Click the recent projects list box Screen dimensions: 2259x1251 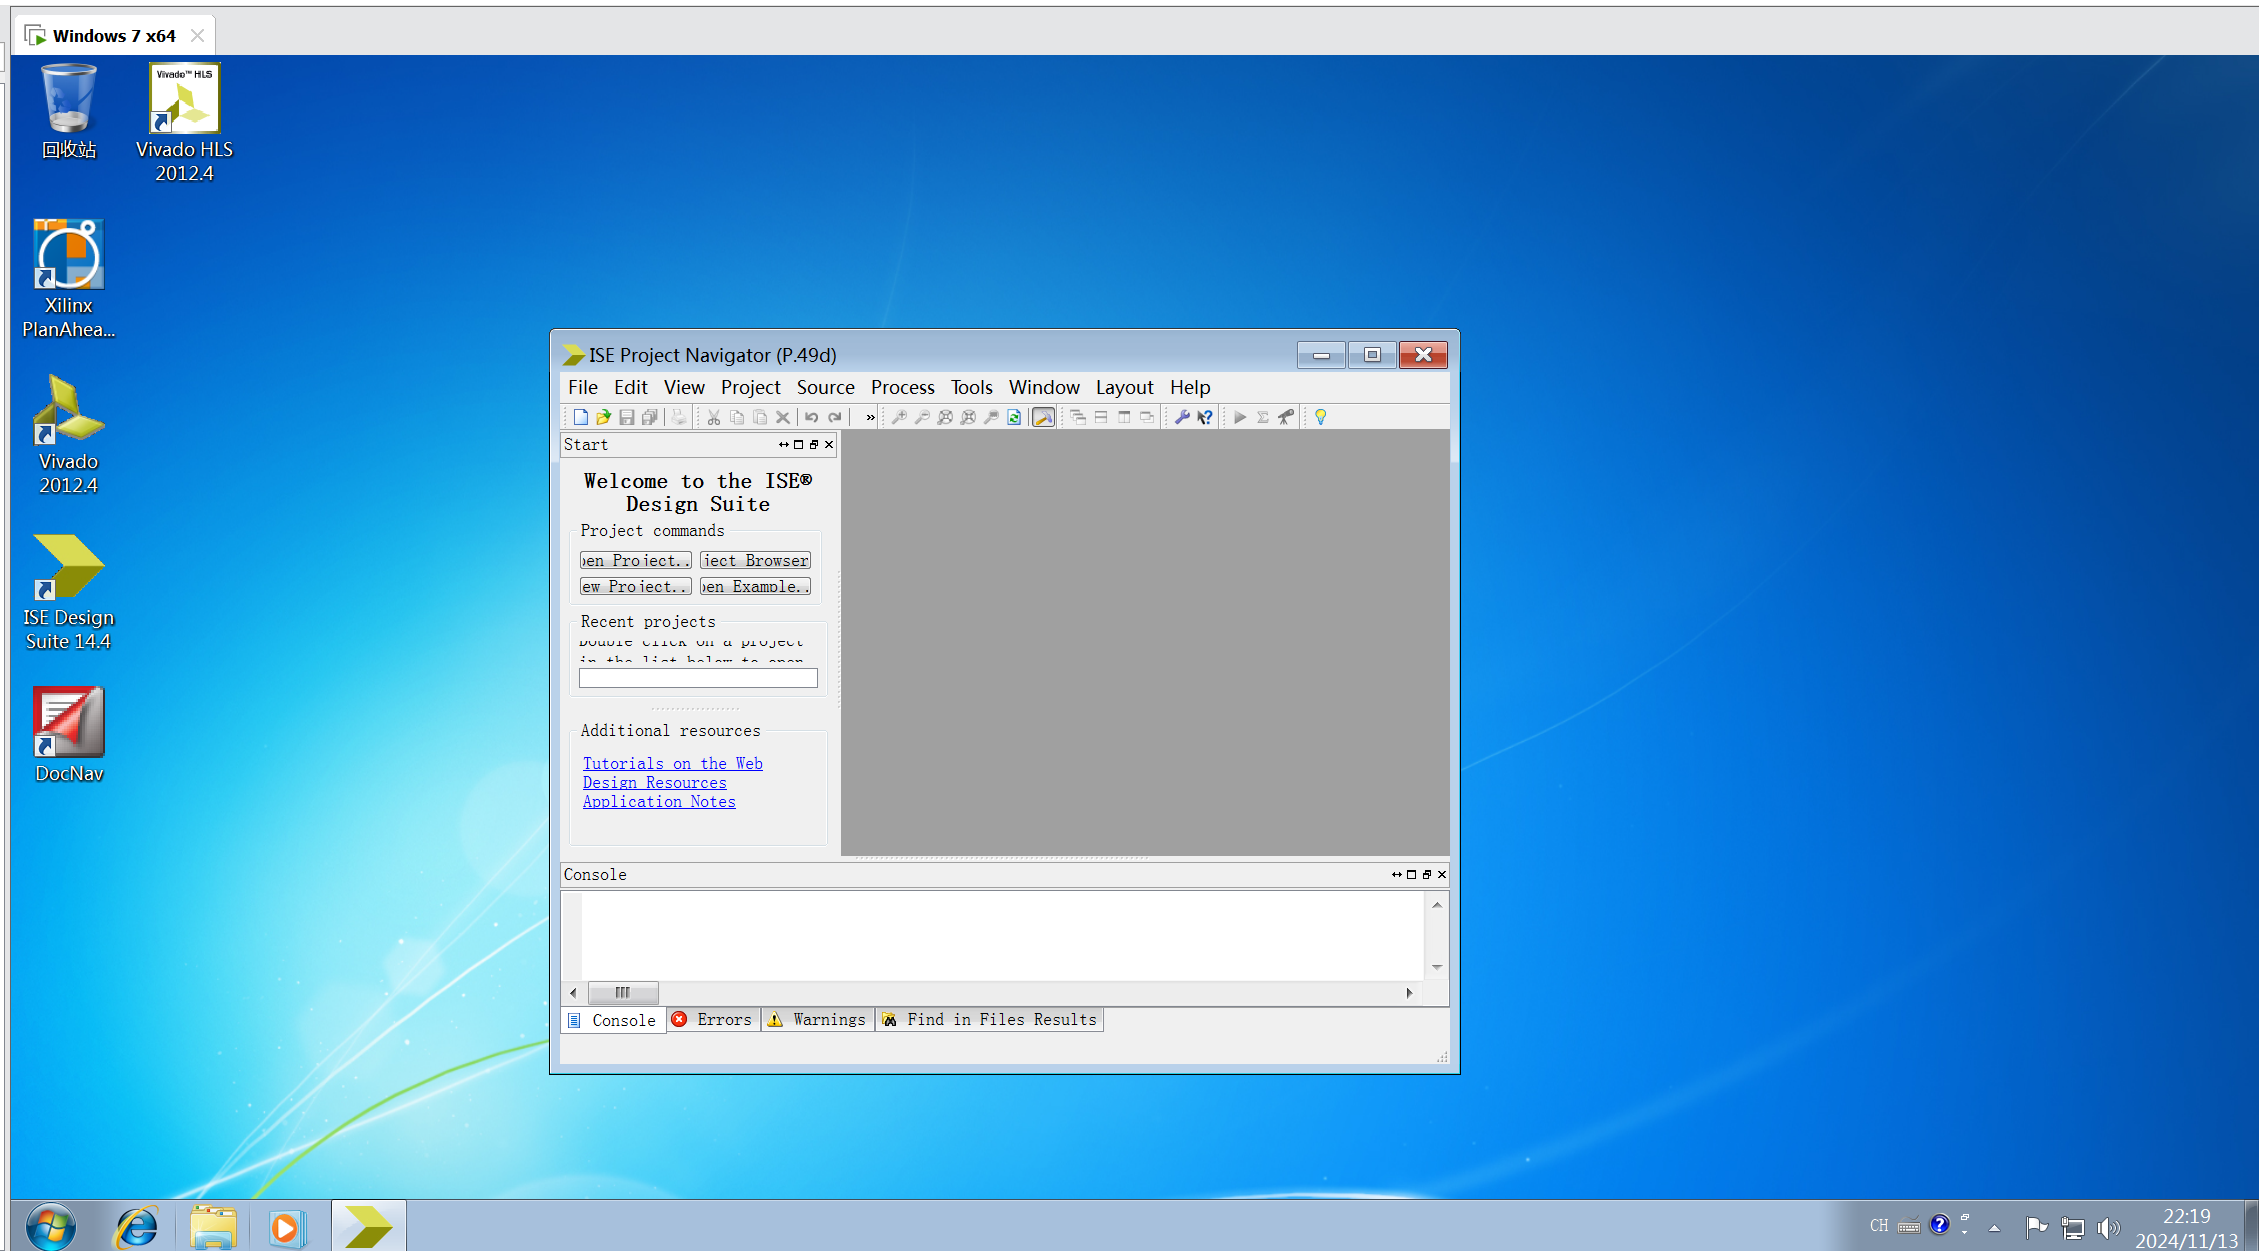pos(698,679)
